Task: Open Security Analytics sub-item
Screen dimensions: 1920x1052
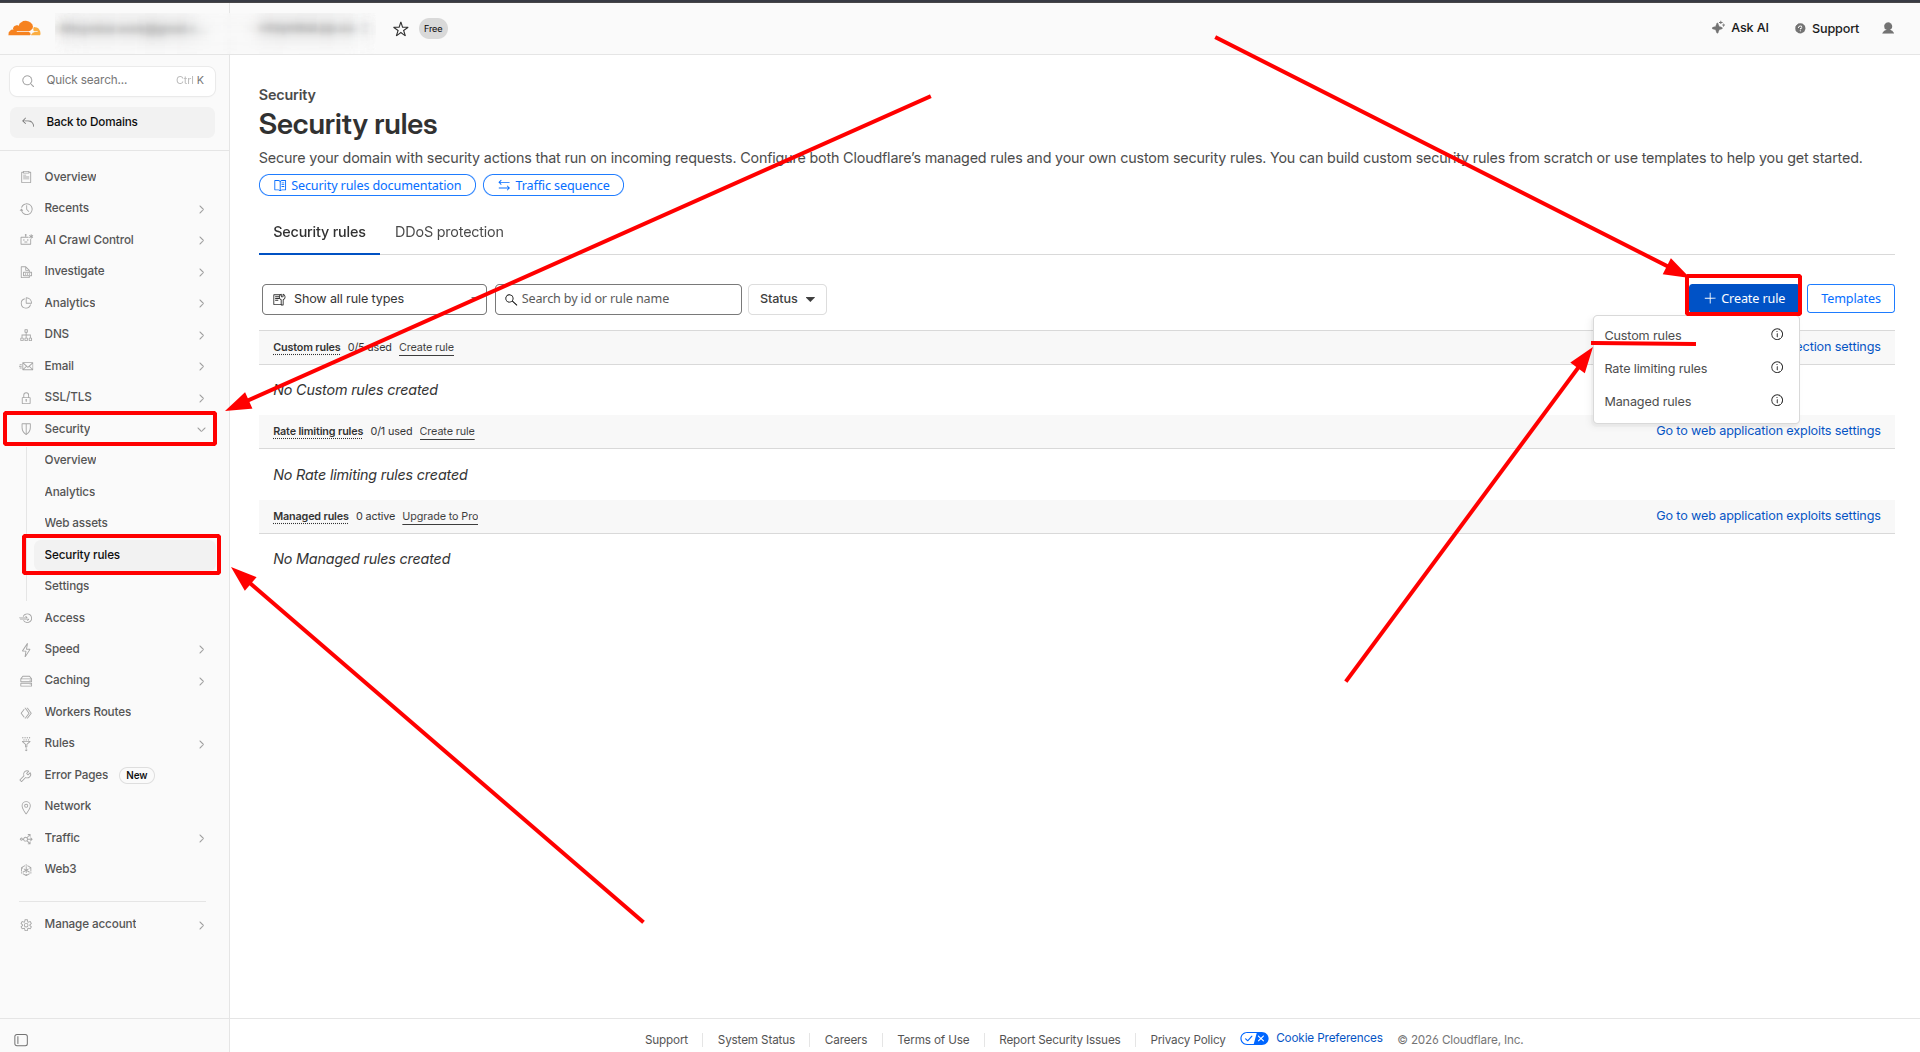Action: point(70,492)
